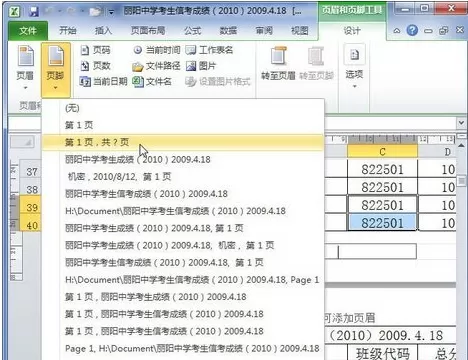The image size is (468, 360).
Task: Insert 页码 page number element
Action: pyautogui.click(x=95, y=50)
